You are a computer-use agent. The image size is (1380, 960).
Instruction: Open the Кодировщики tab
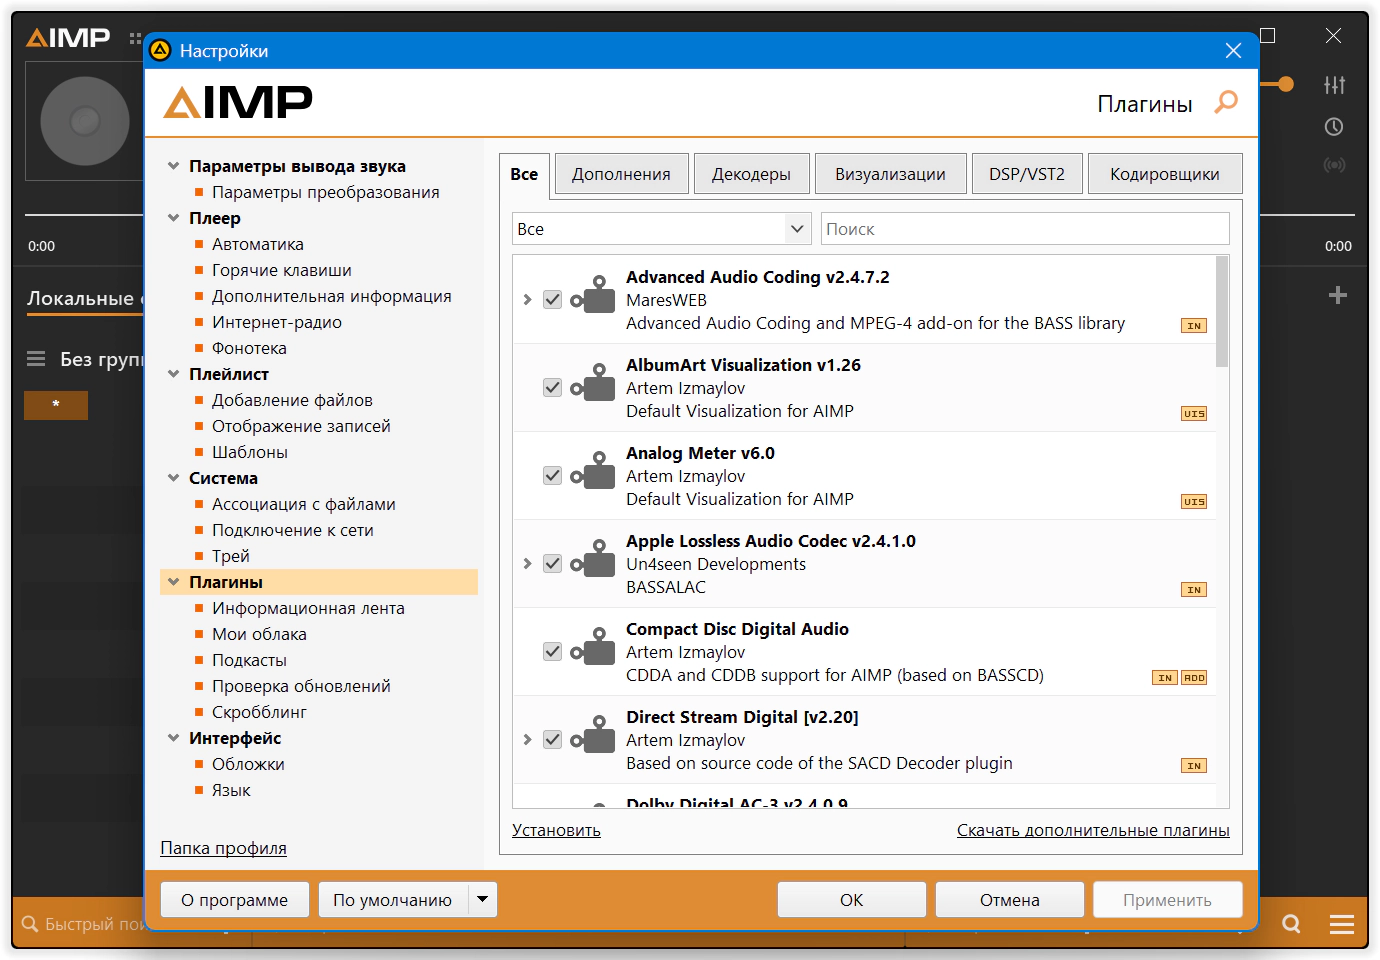[x=1165, y=174]
